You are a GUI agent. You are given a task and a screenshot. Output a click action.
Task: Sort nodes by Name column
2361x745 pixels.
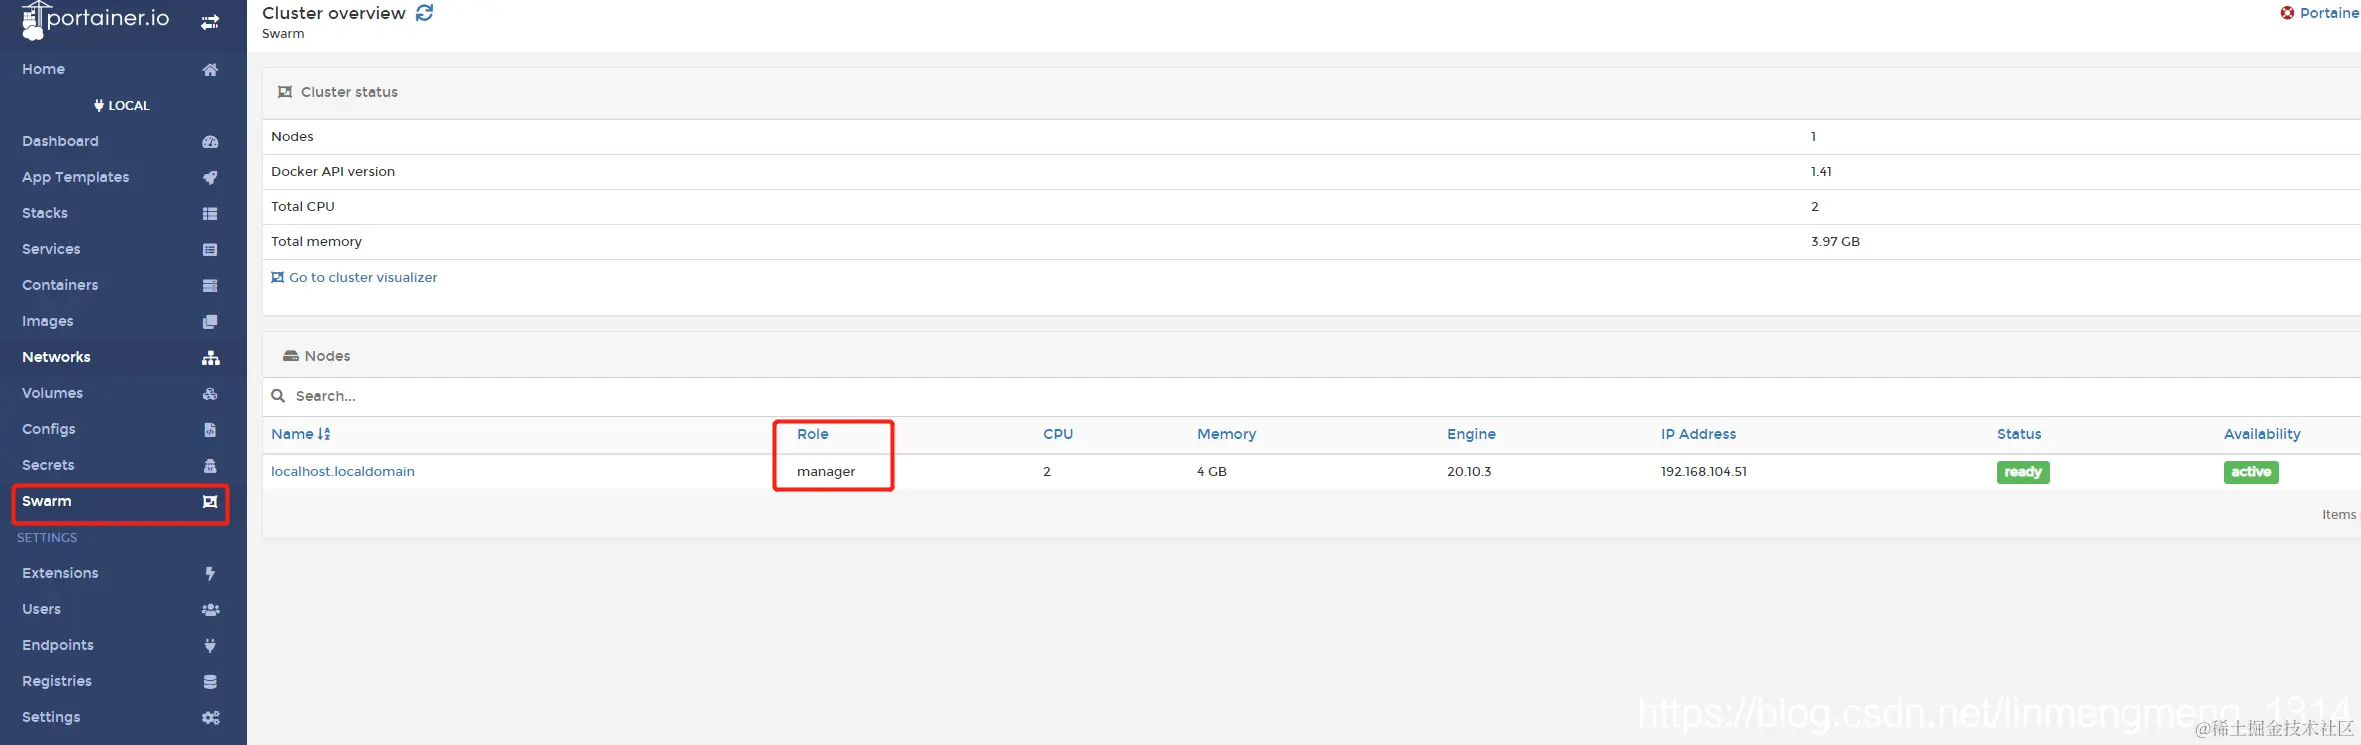point(292,434)
